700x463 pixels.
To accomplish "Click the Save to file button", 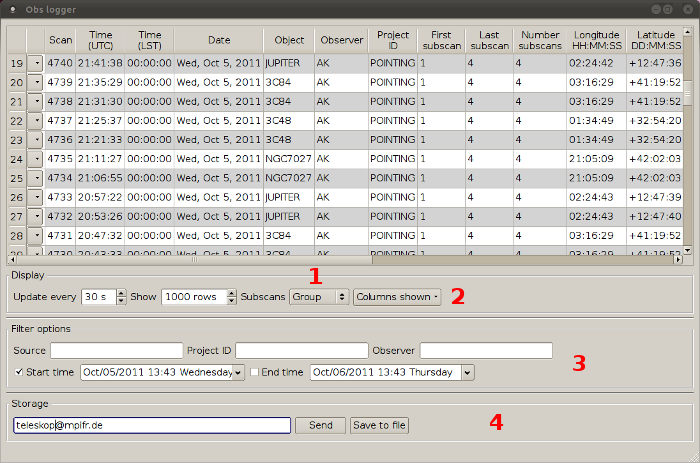I will (x=379, y=425).
